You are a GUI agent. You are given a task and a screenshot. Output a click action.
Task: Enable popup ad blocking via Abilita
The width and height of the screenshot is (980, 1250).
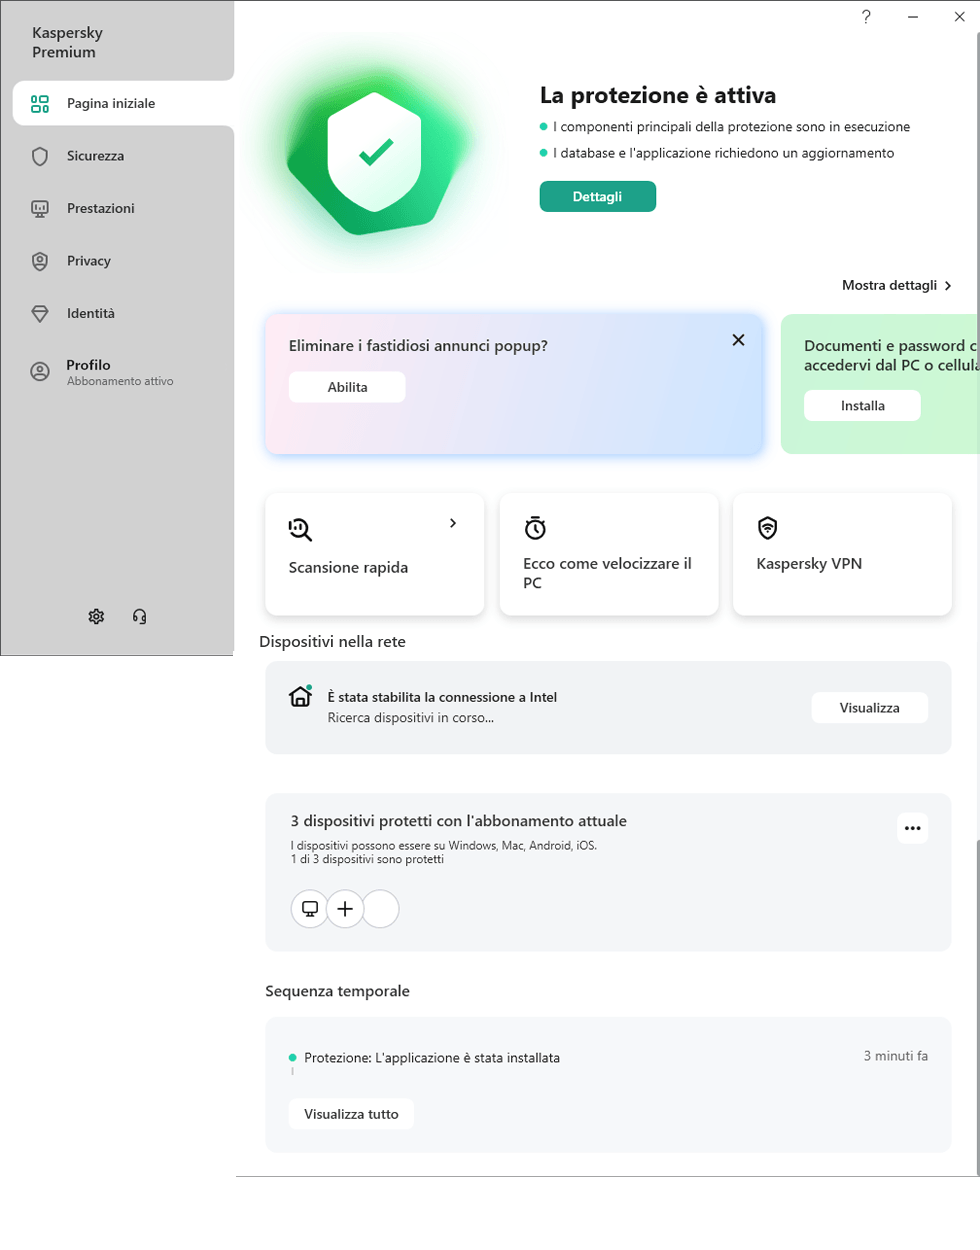(346, 386)
